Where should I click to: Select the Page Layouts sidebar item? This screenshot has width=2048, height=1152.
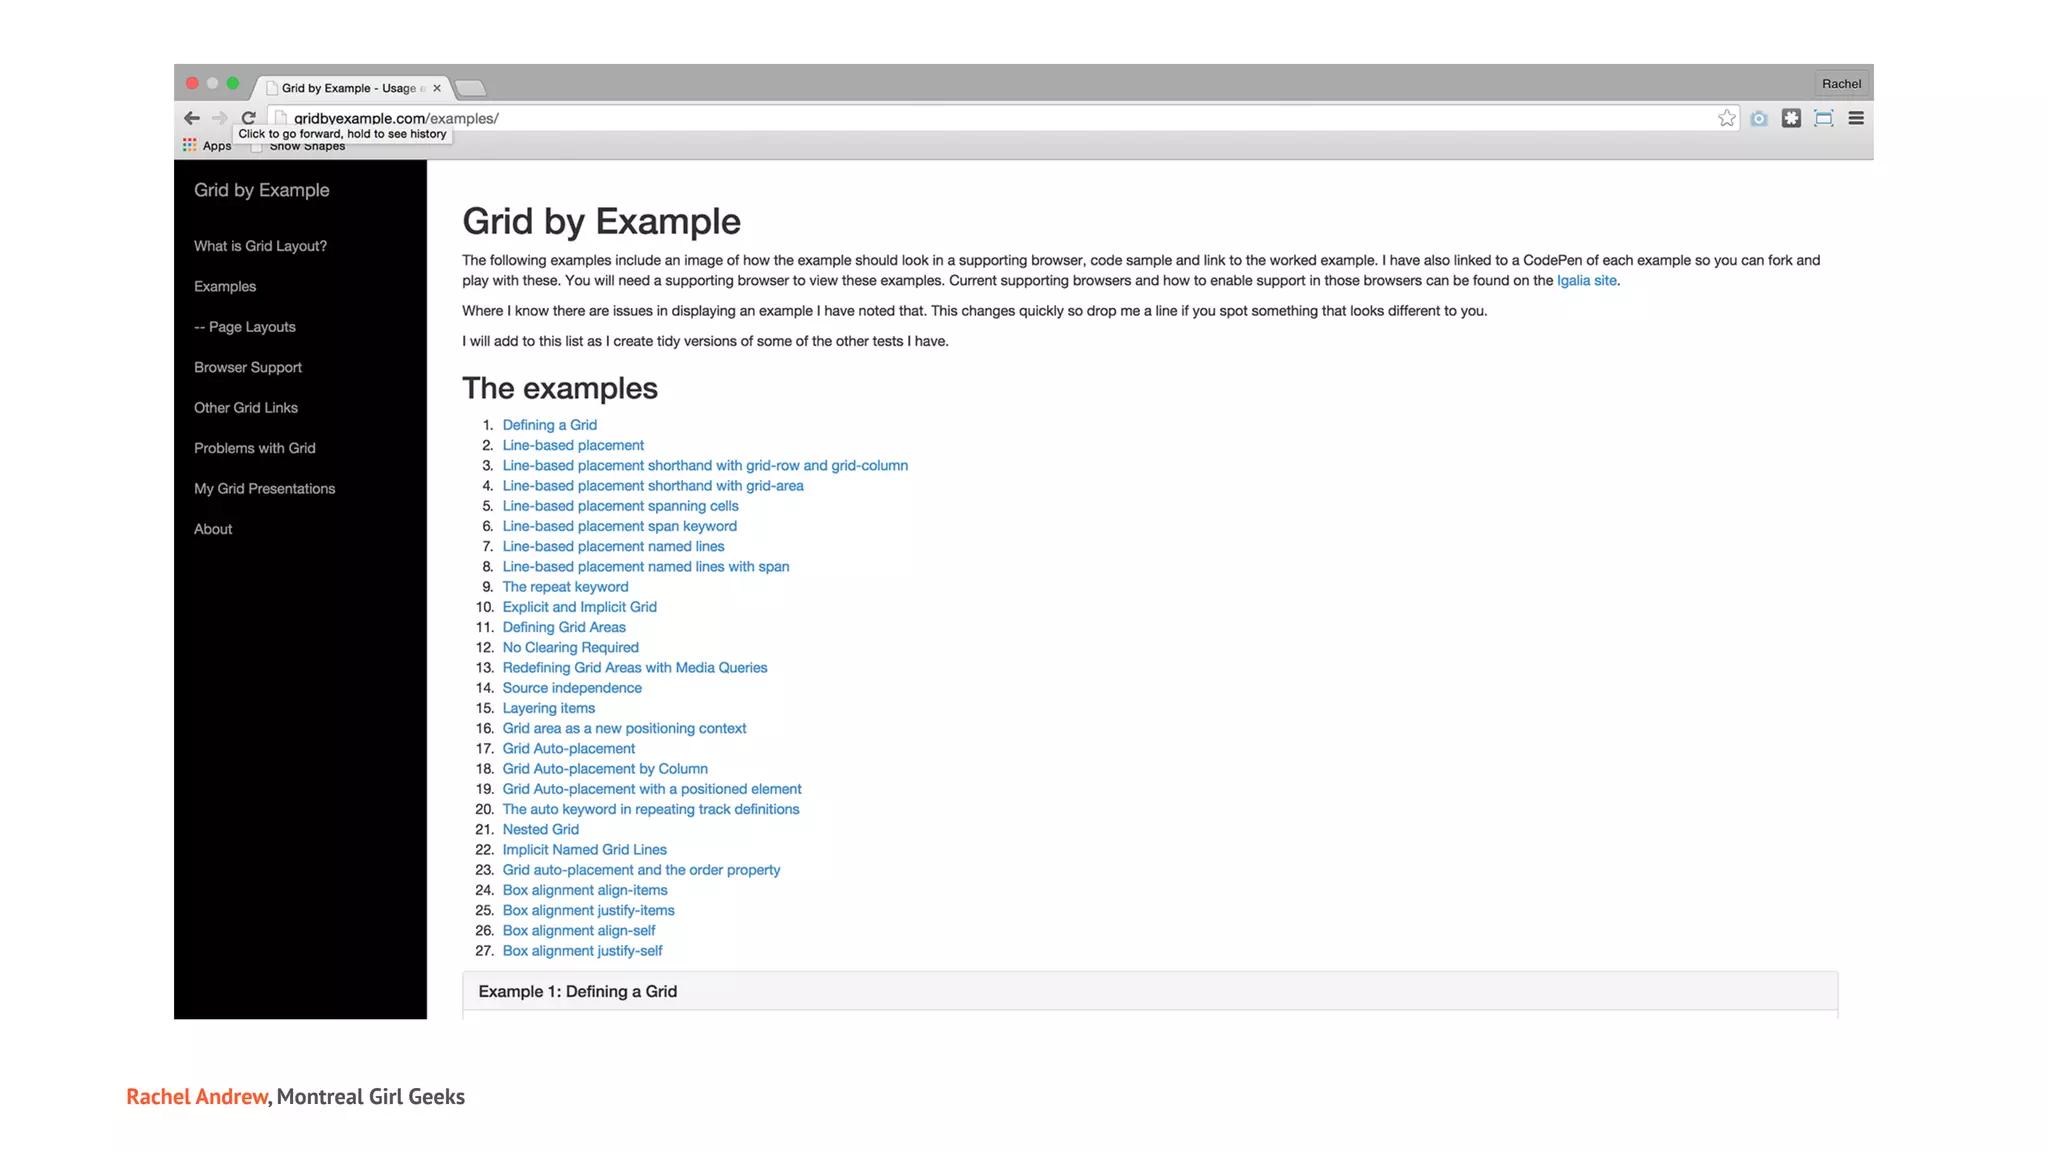pyautogui.click(x=245, y=327)
